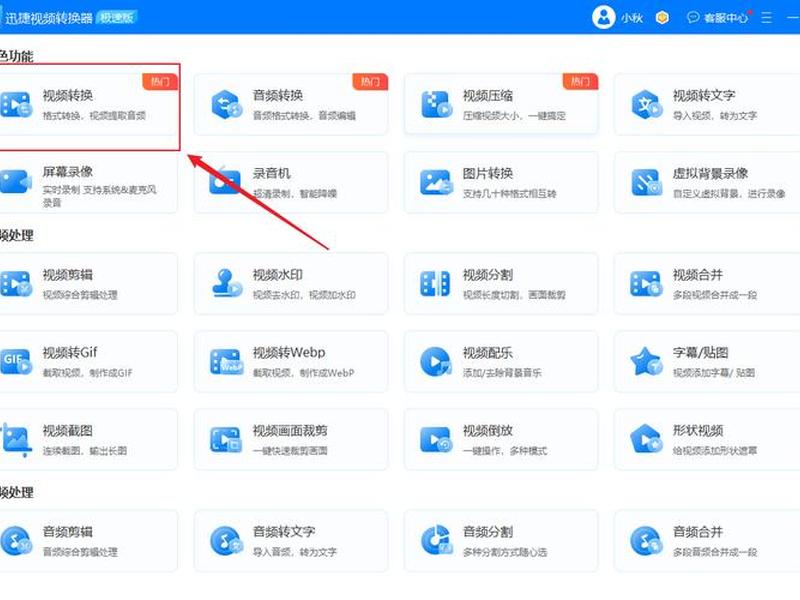Click the 视频转Gif title text
This screenshot has height=600, width=800.
coord(70,353)
